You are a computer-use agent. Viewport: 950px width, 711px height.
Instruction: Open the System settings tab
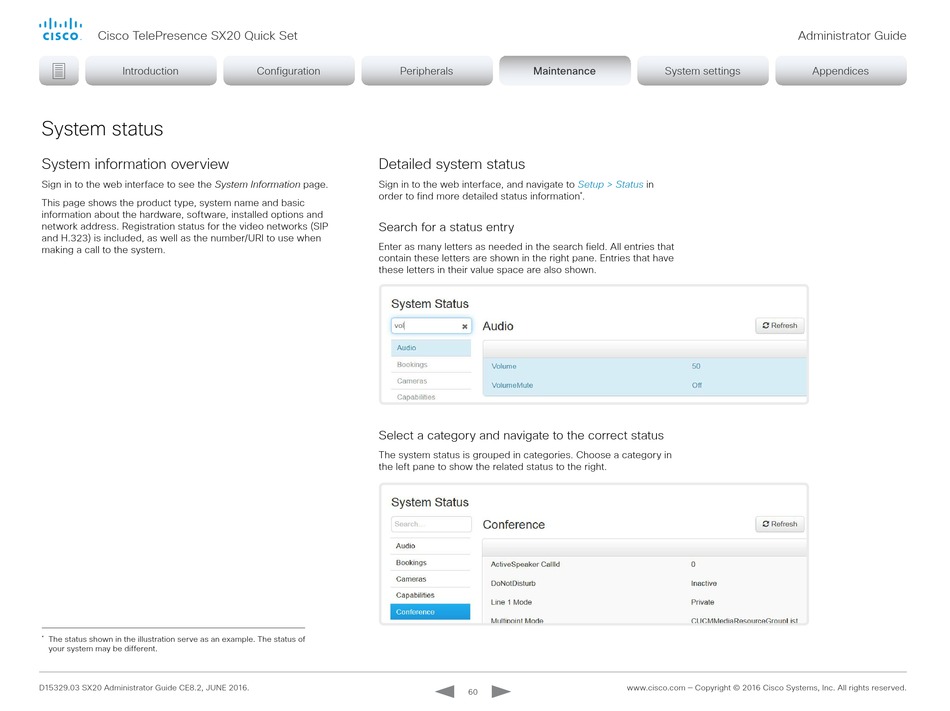click(703, 71)
